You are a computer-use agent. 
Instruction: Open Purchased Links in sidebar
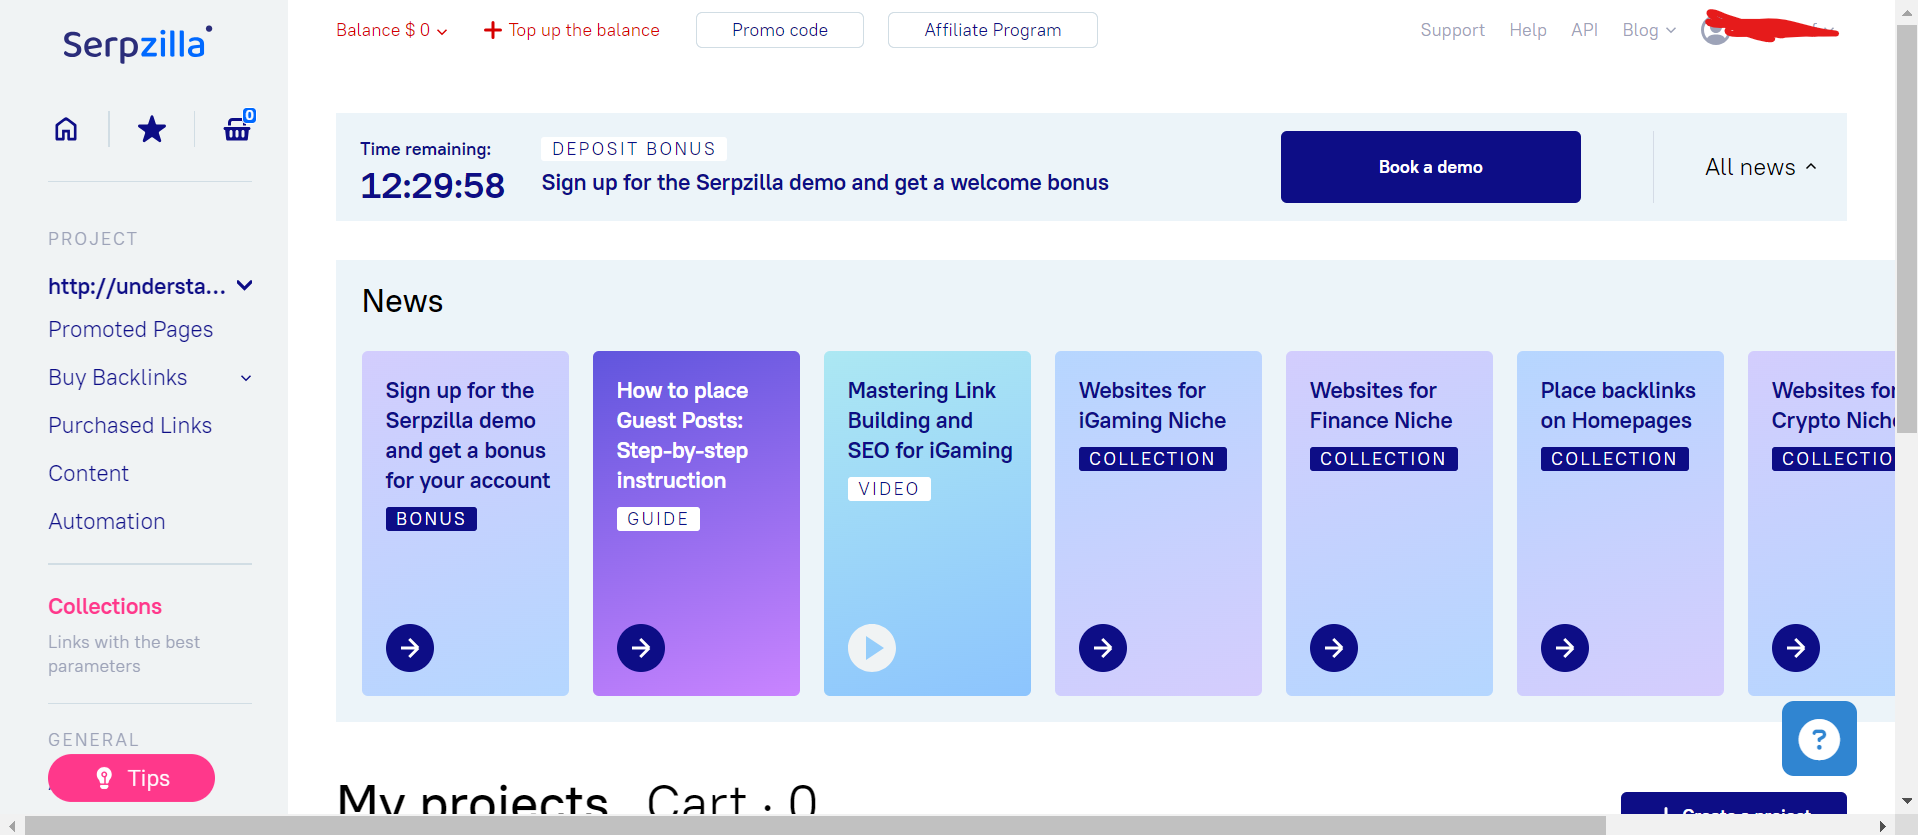(130, 426)
